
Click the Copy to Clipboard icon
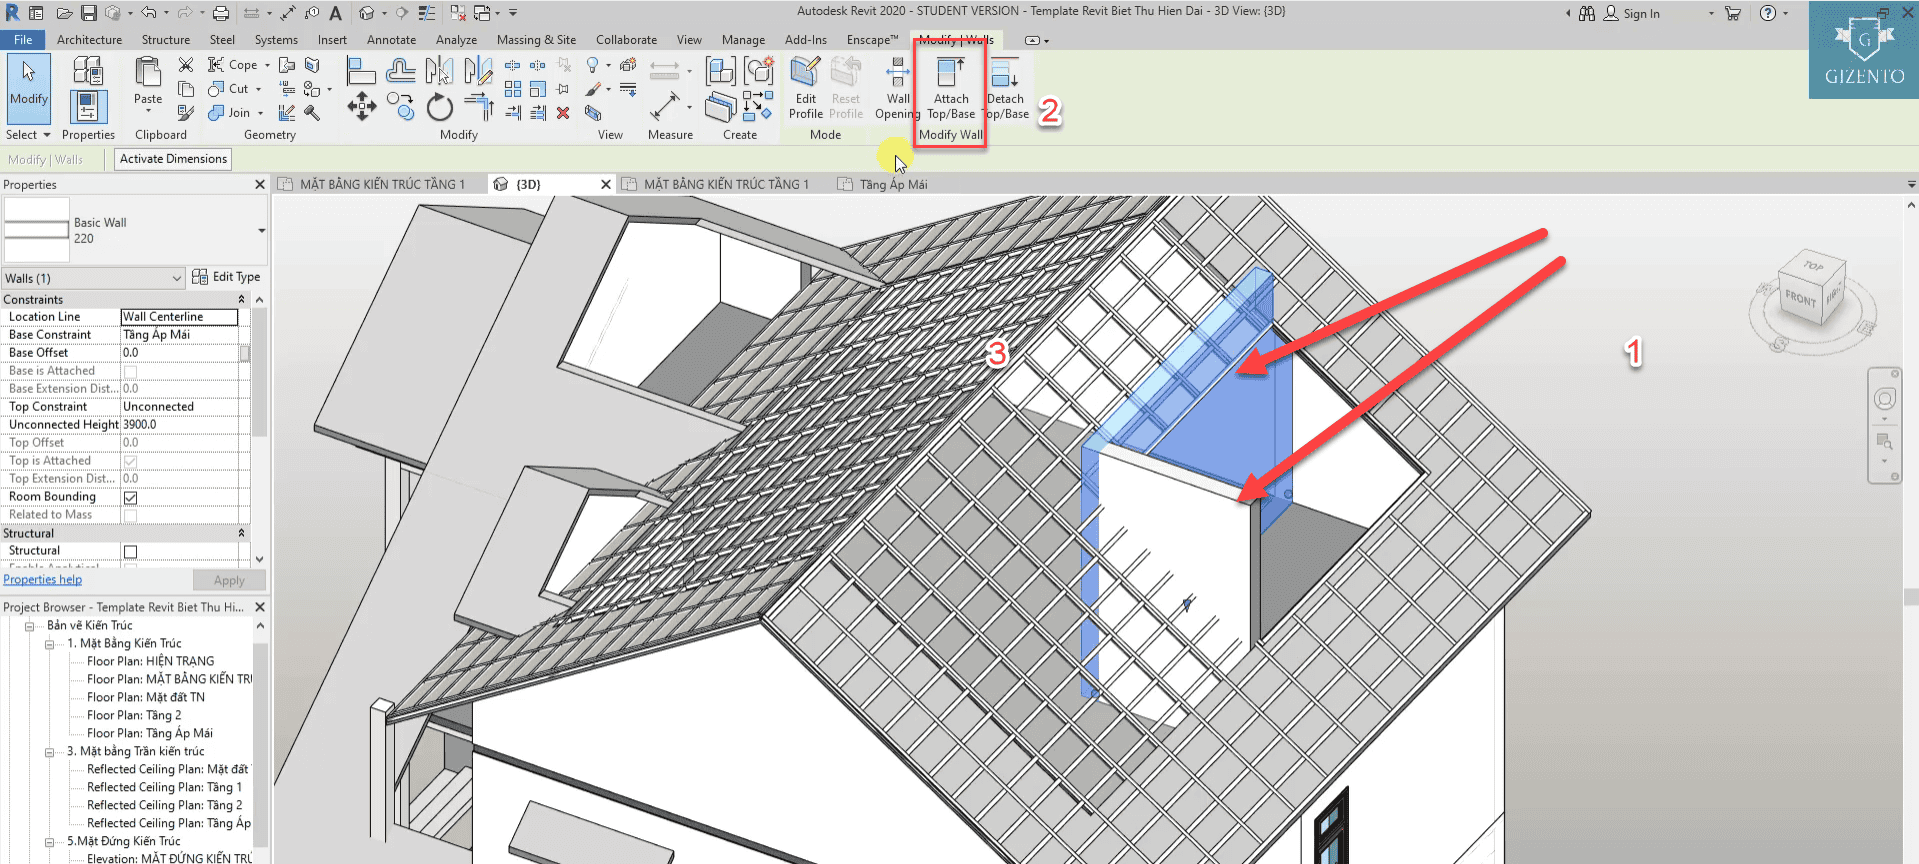[x=186, y=89]
